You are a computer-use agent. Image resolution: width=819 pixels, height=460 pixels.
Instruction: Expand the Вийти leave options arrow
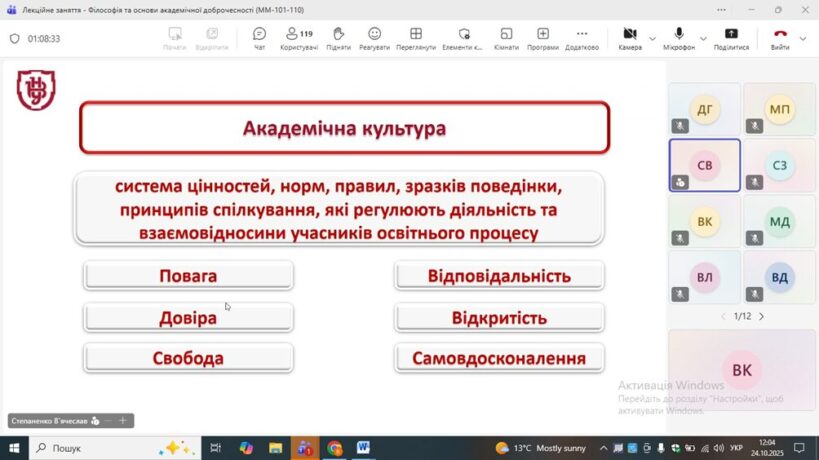tap(804, 38)
